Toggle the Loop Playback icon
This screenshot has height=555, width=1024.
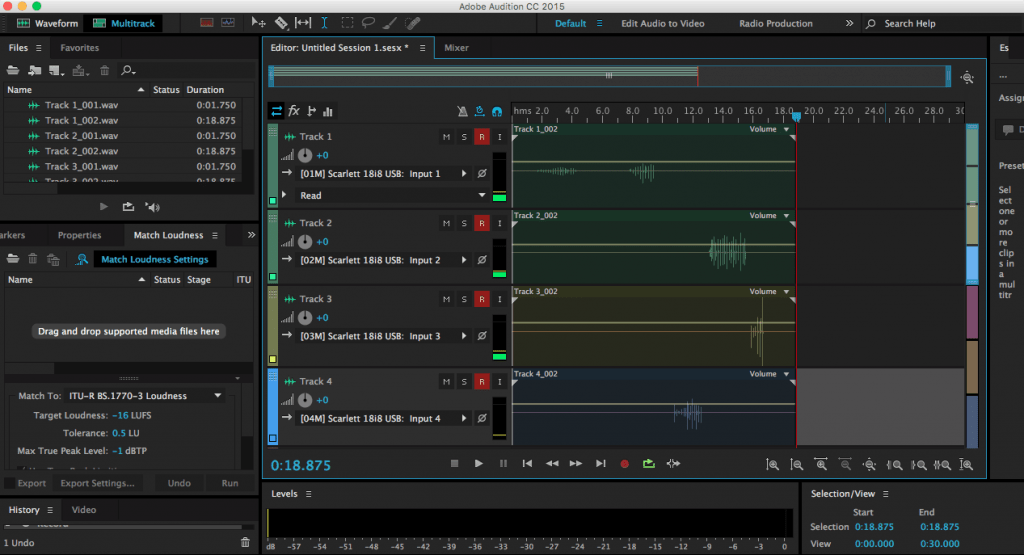pyautogui.click(x=648, y=464)
